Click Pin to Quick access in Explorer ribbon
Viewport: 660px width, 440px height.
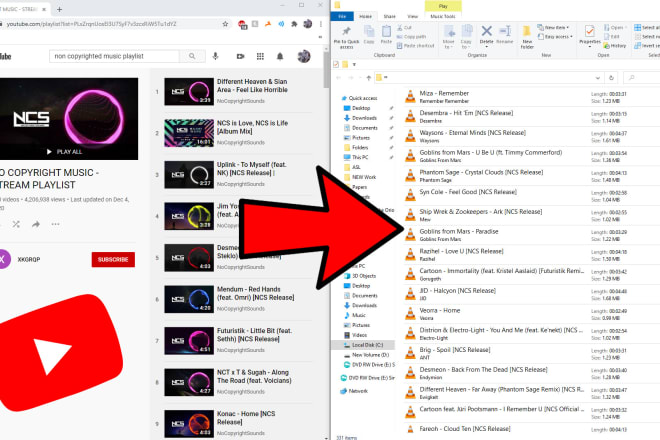(x=346, y=37)
